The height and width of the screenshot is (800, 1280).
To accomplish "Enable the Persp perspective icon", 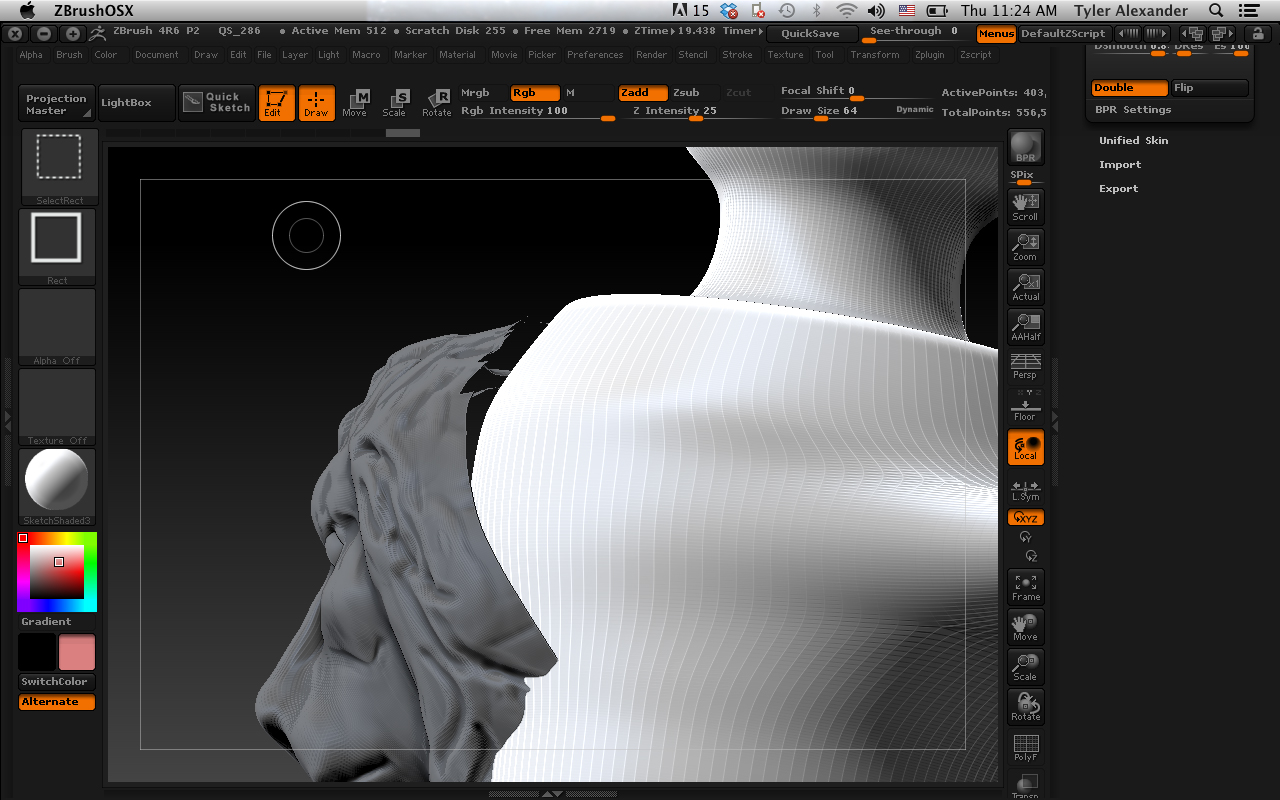I will coord(1024,367).
